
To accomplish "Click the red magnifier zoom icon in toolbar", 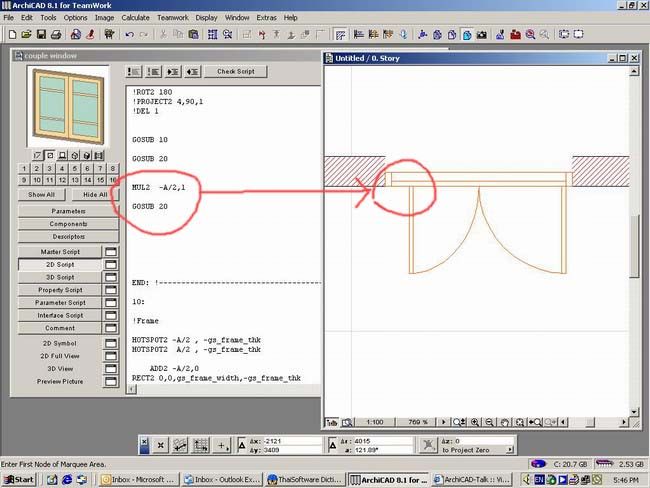I will pos(530,34).
